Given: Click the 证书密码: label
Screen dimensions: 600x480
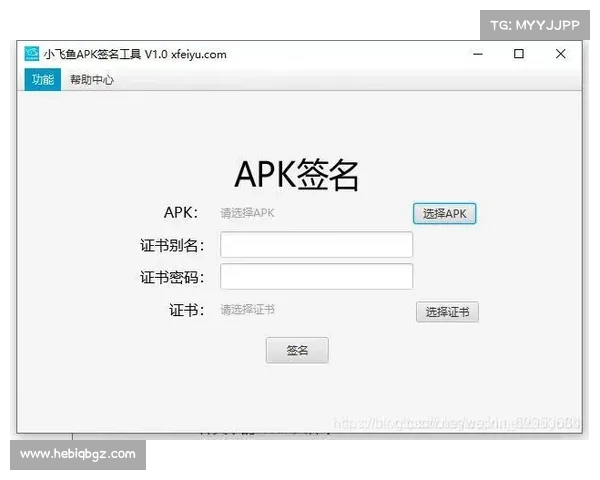Looking at the screenshot, I should tap(172, 277).
